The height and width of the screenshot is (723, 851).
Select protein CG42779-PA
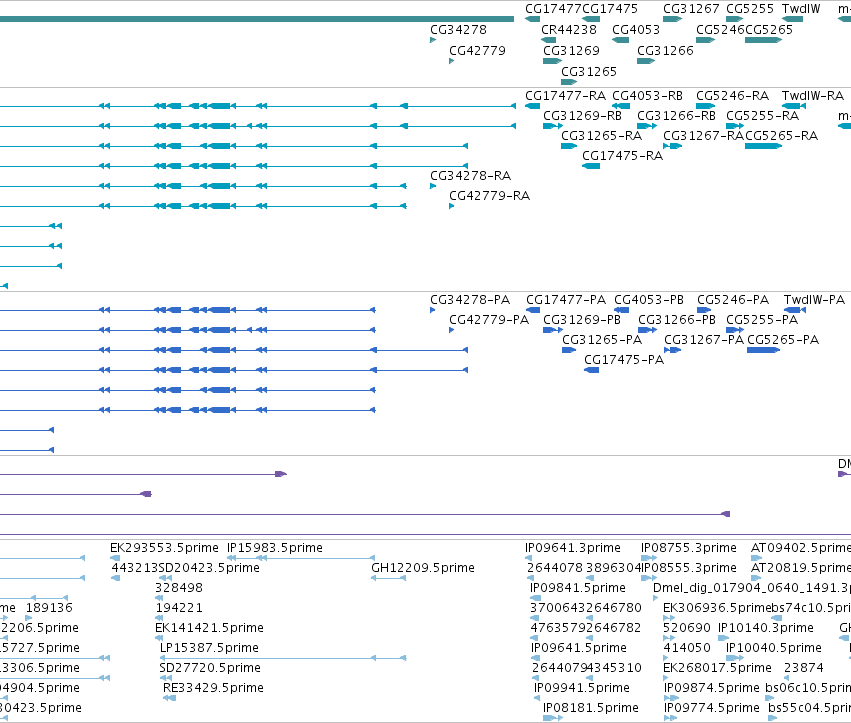(x=489, y=320)
